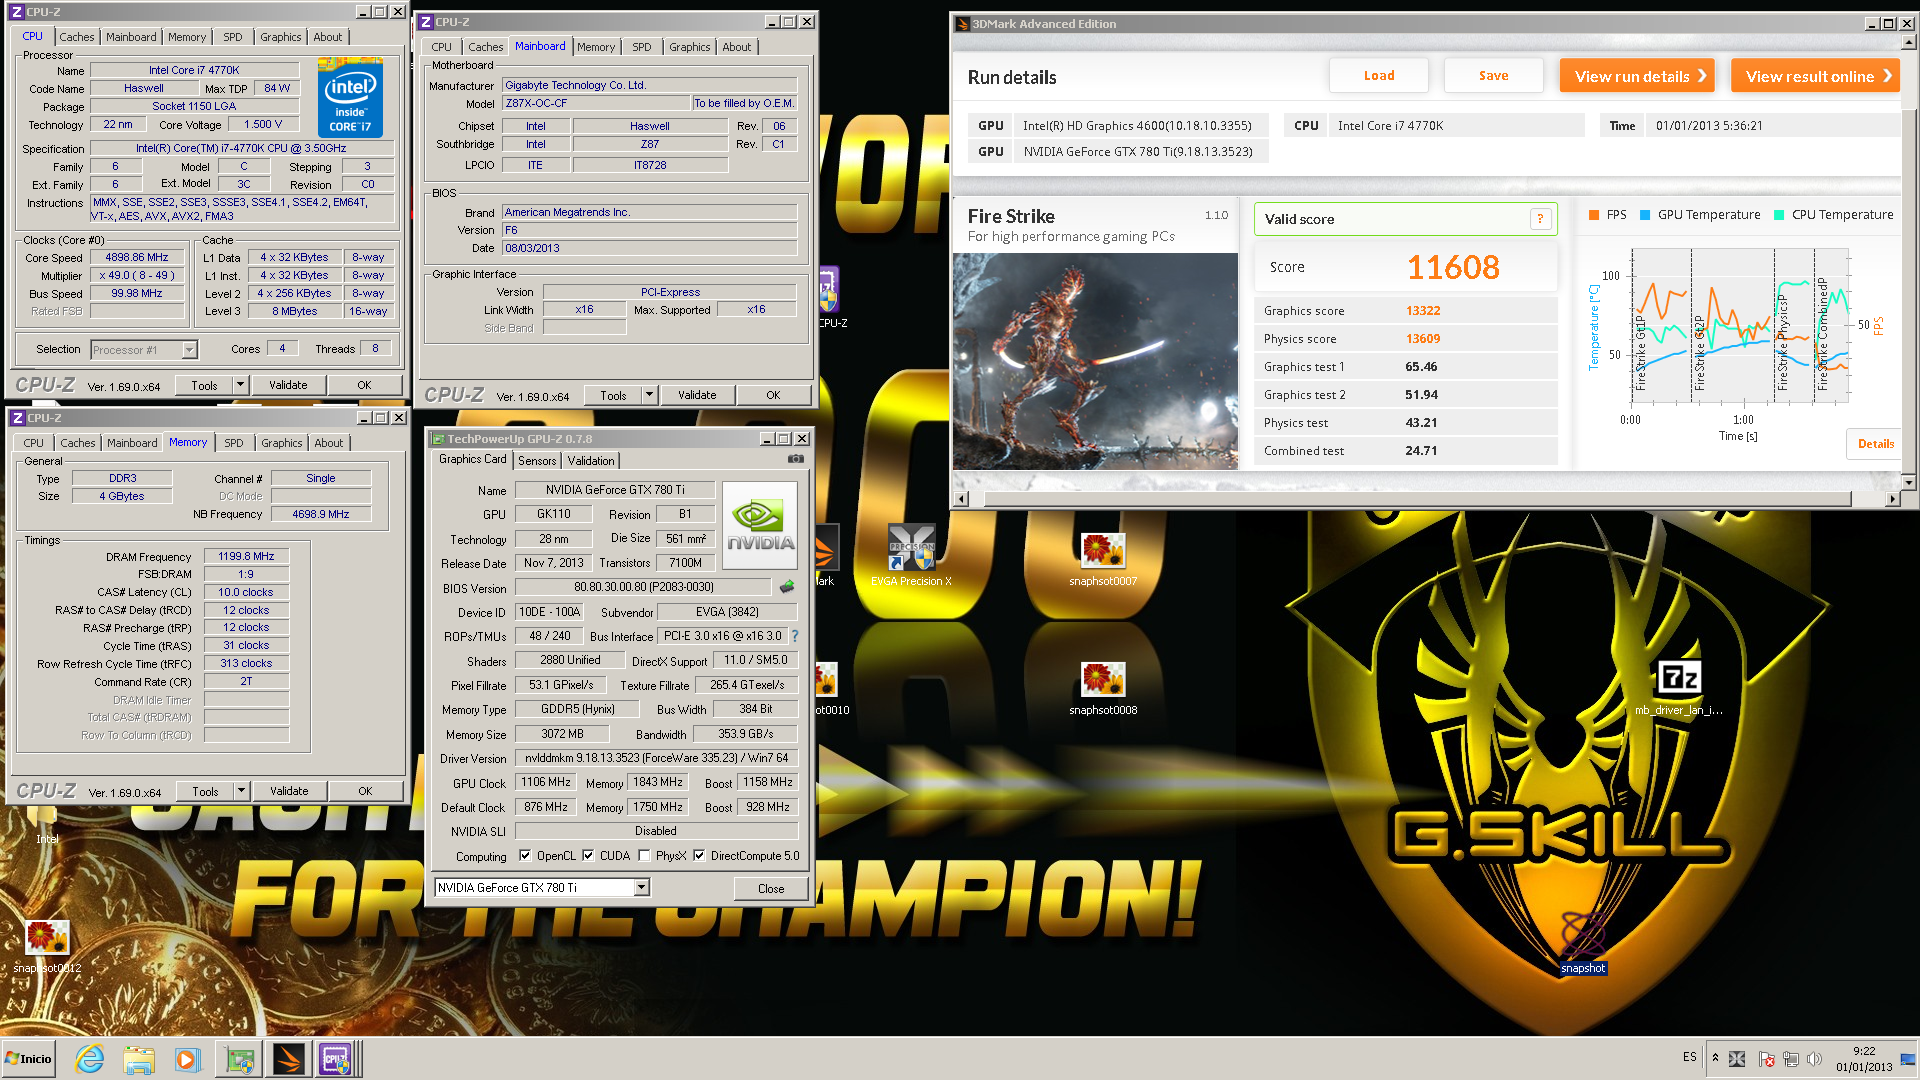Click View result online in 3DMark
The width and height of the screenshot is (1920, 1080).
pos(1815,76)
